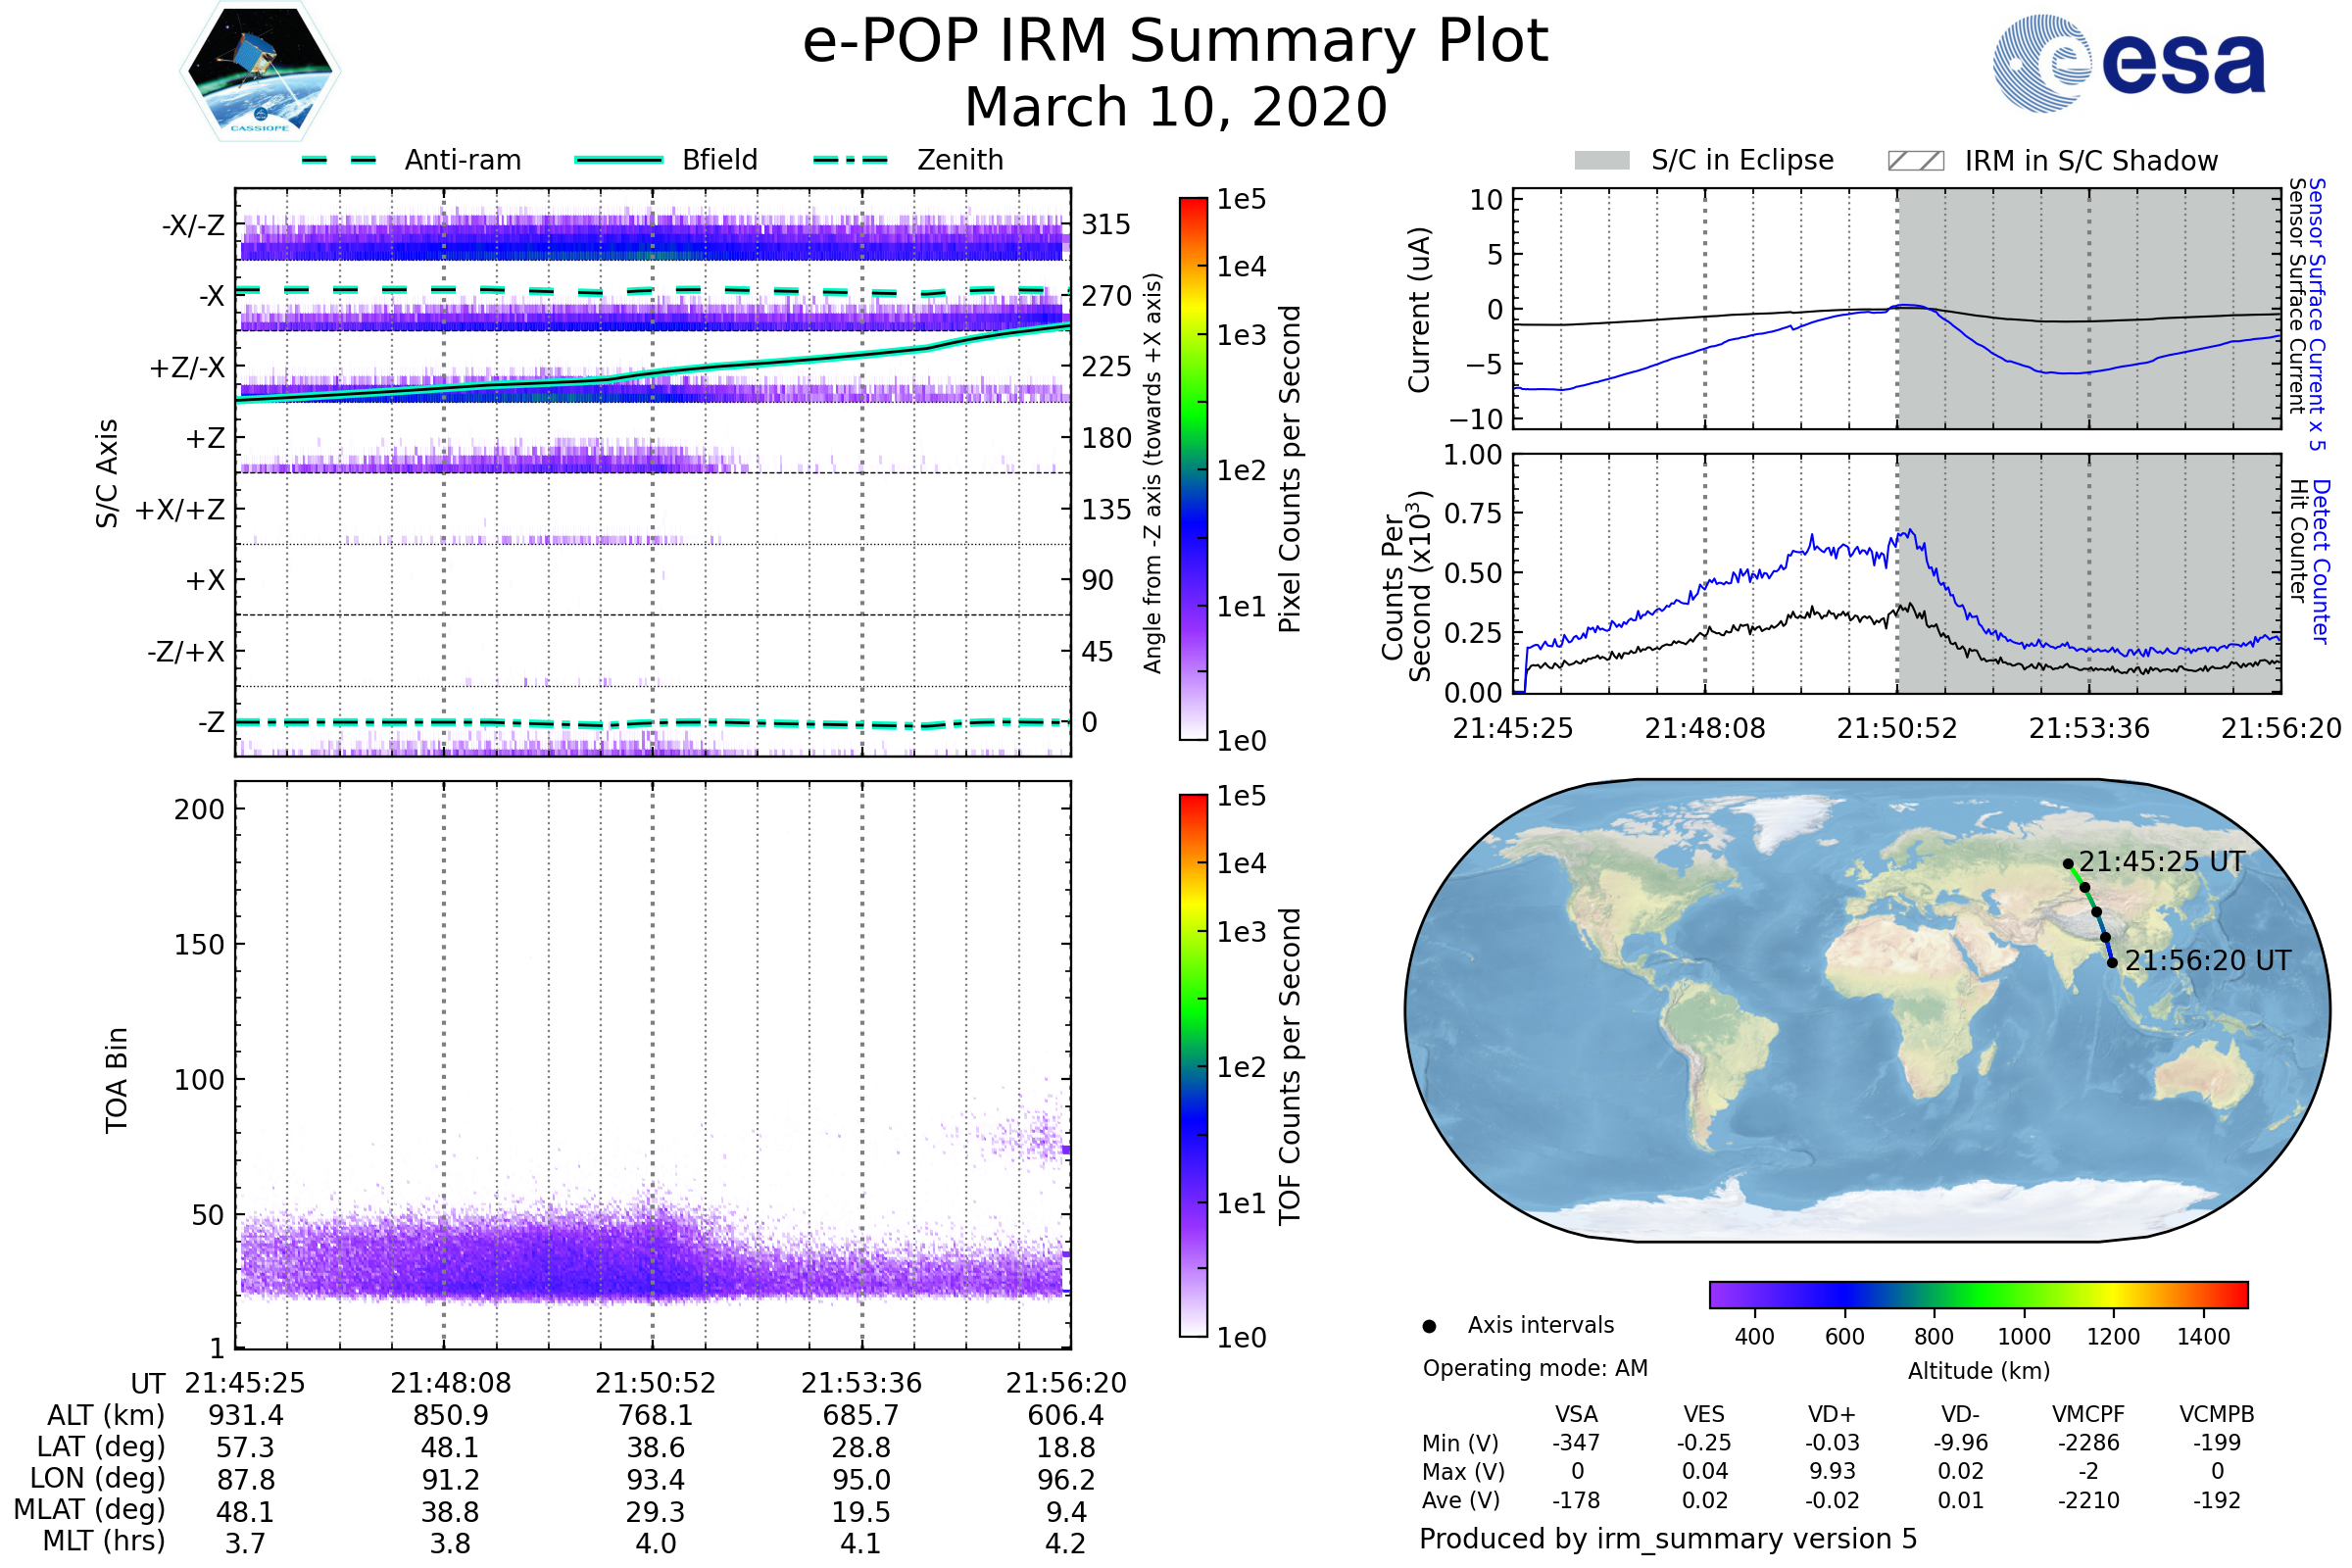Click the Axis intervals black dot marker
The width and height of the screenshot is (2352, 1568).
(1430, 1327)
